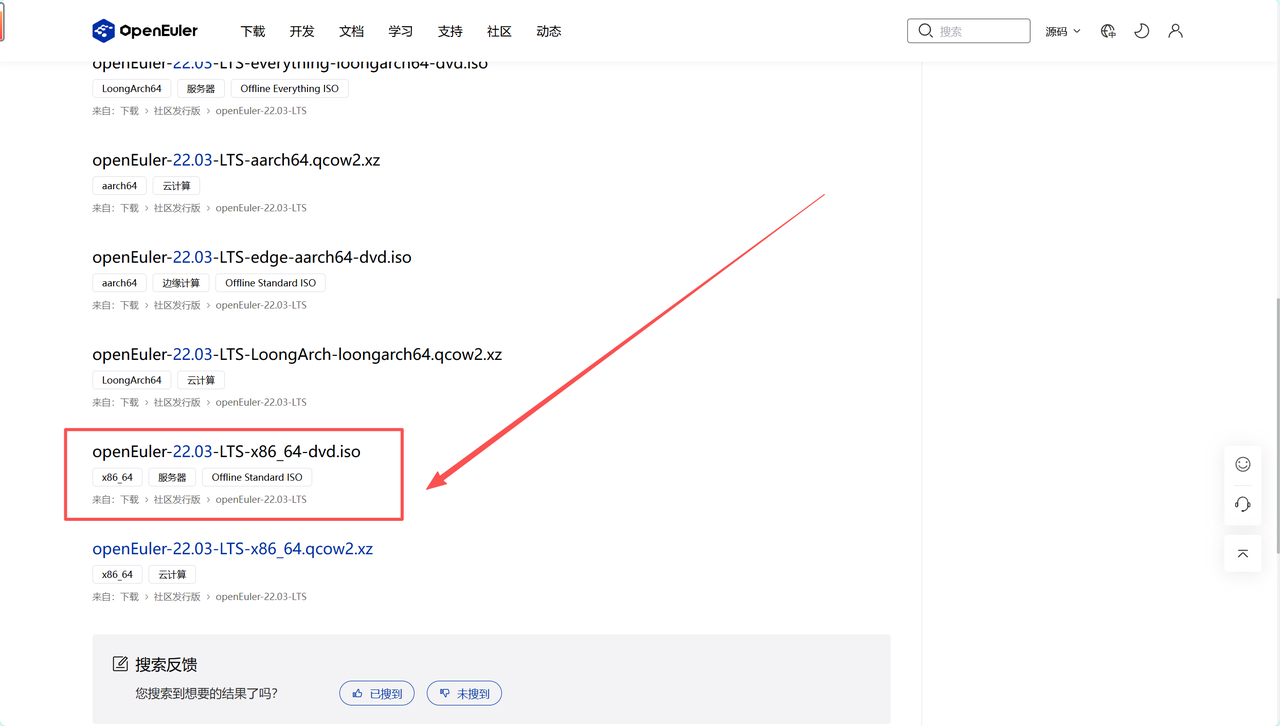
Task: Open the smiley feedback icon
Action: click(1243, 464)
